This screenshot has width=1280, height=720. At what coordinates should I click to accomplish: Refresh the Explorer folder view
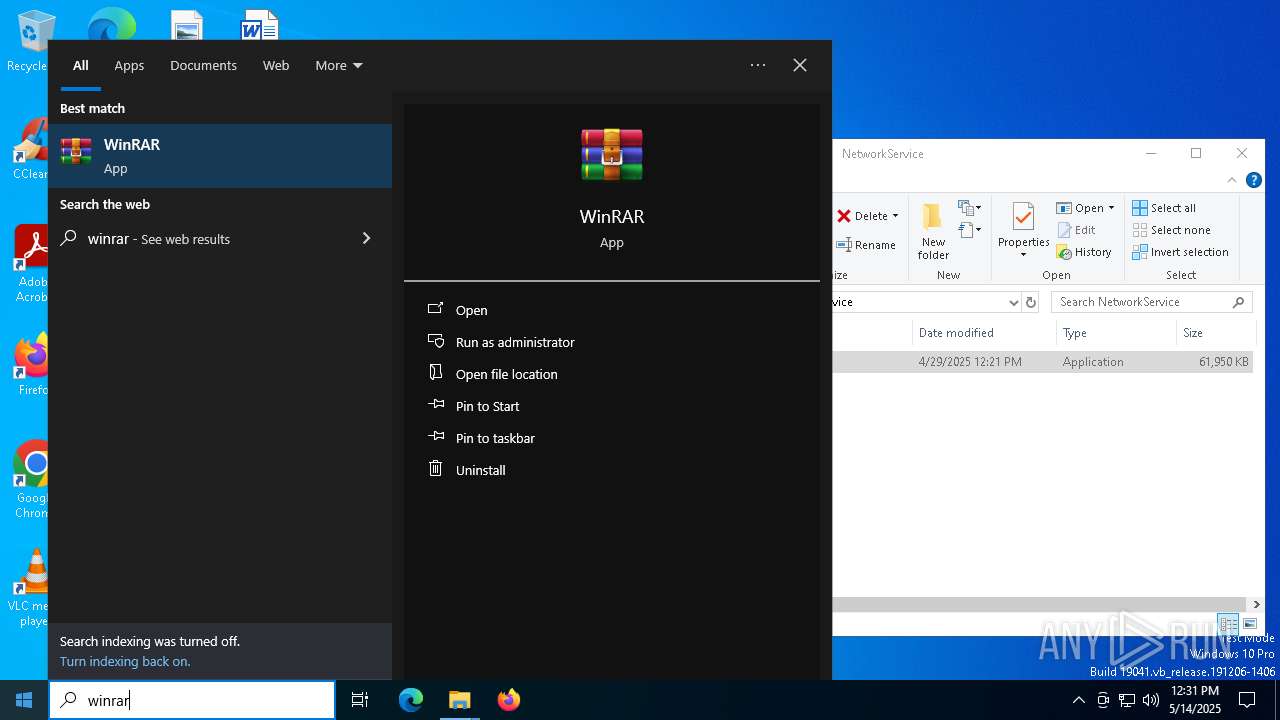pyautogui.click(x=1031, y=302)
